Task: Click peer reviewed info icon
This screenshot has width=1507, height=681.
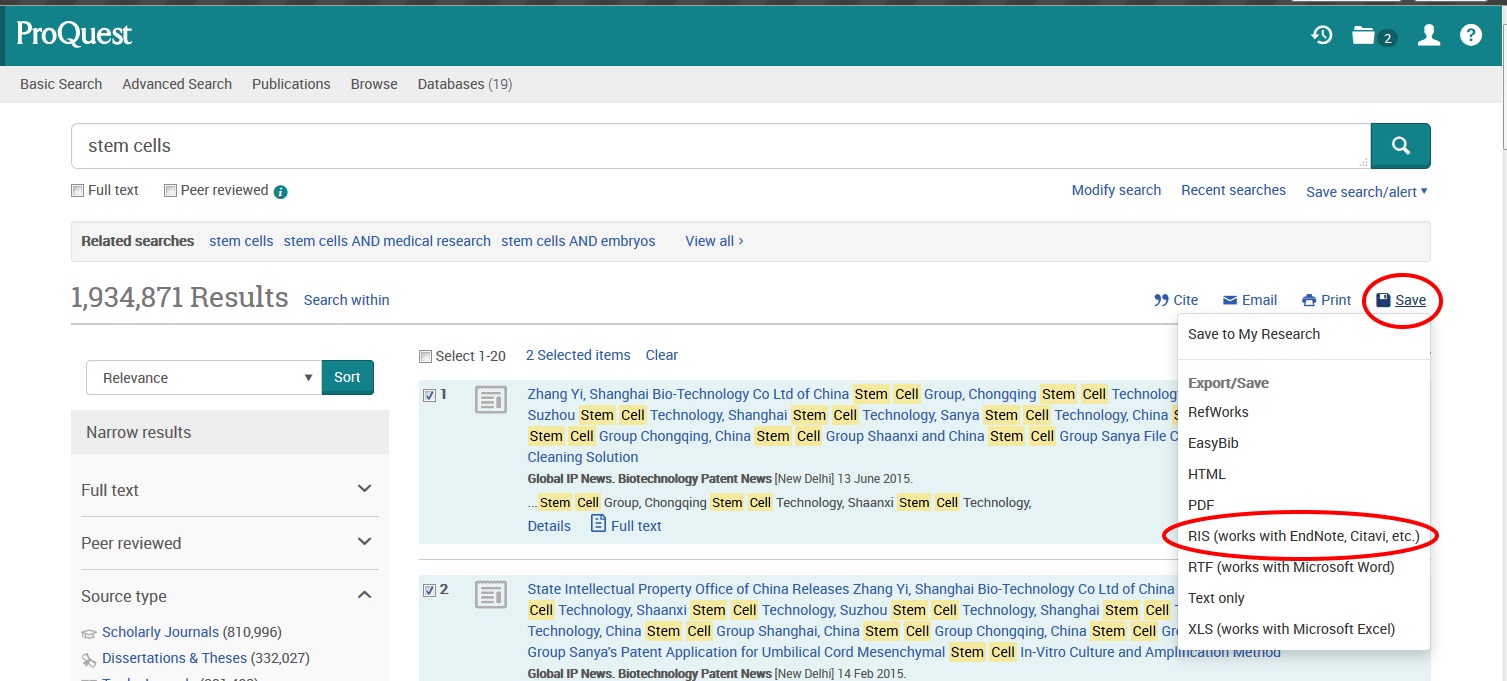Action: [x=281, y=191]
